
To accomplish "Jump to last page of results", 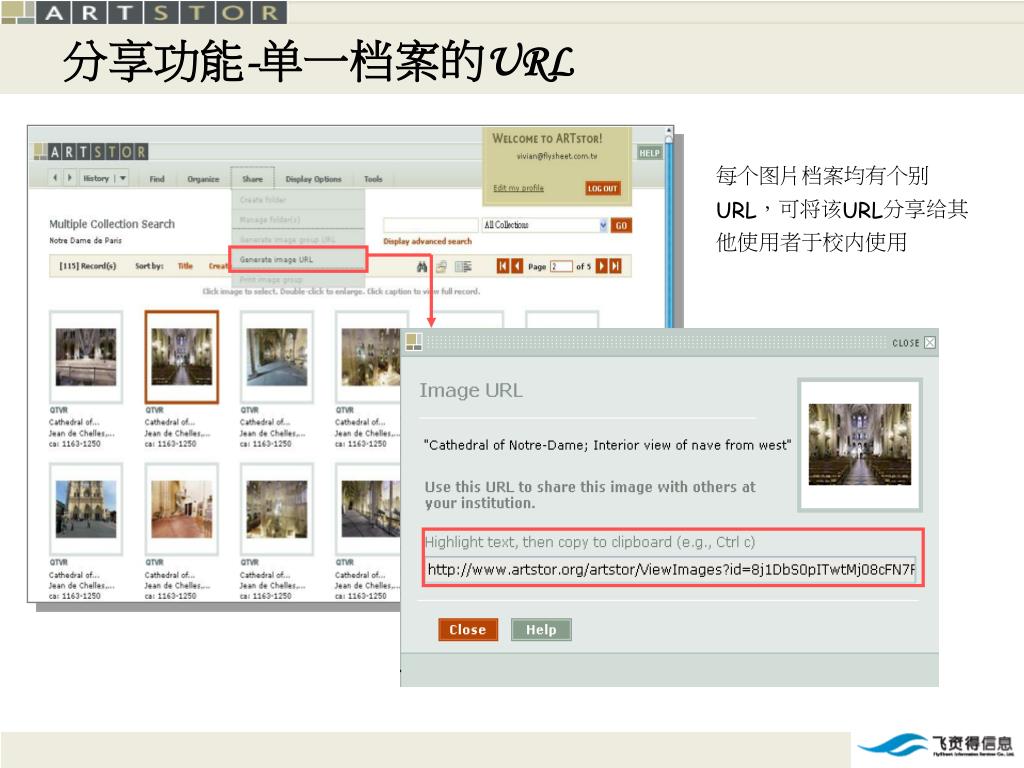I will pos(616,266).
